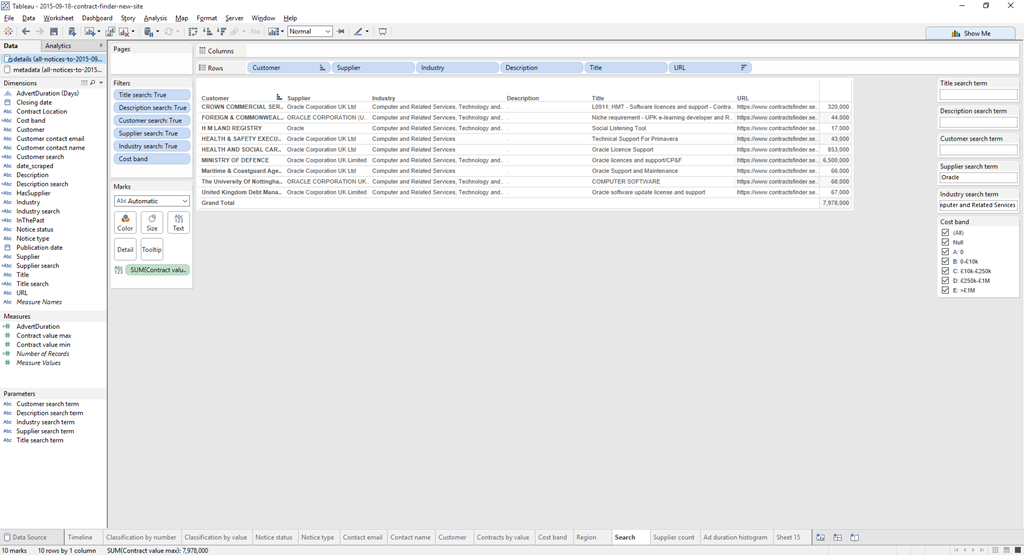The height and width of the screenshot is (555, 1024).
Task: Click the Cost band filter pill
Action: 152,159
